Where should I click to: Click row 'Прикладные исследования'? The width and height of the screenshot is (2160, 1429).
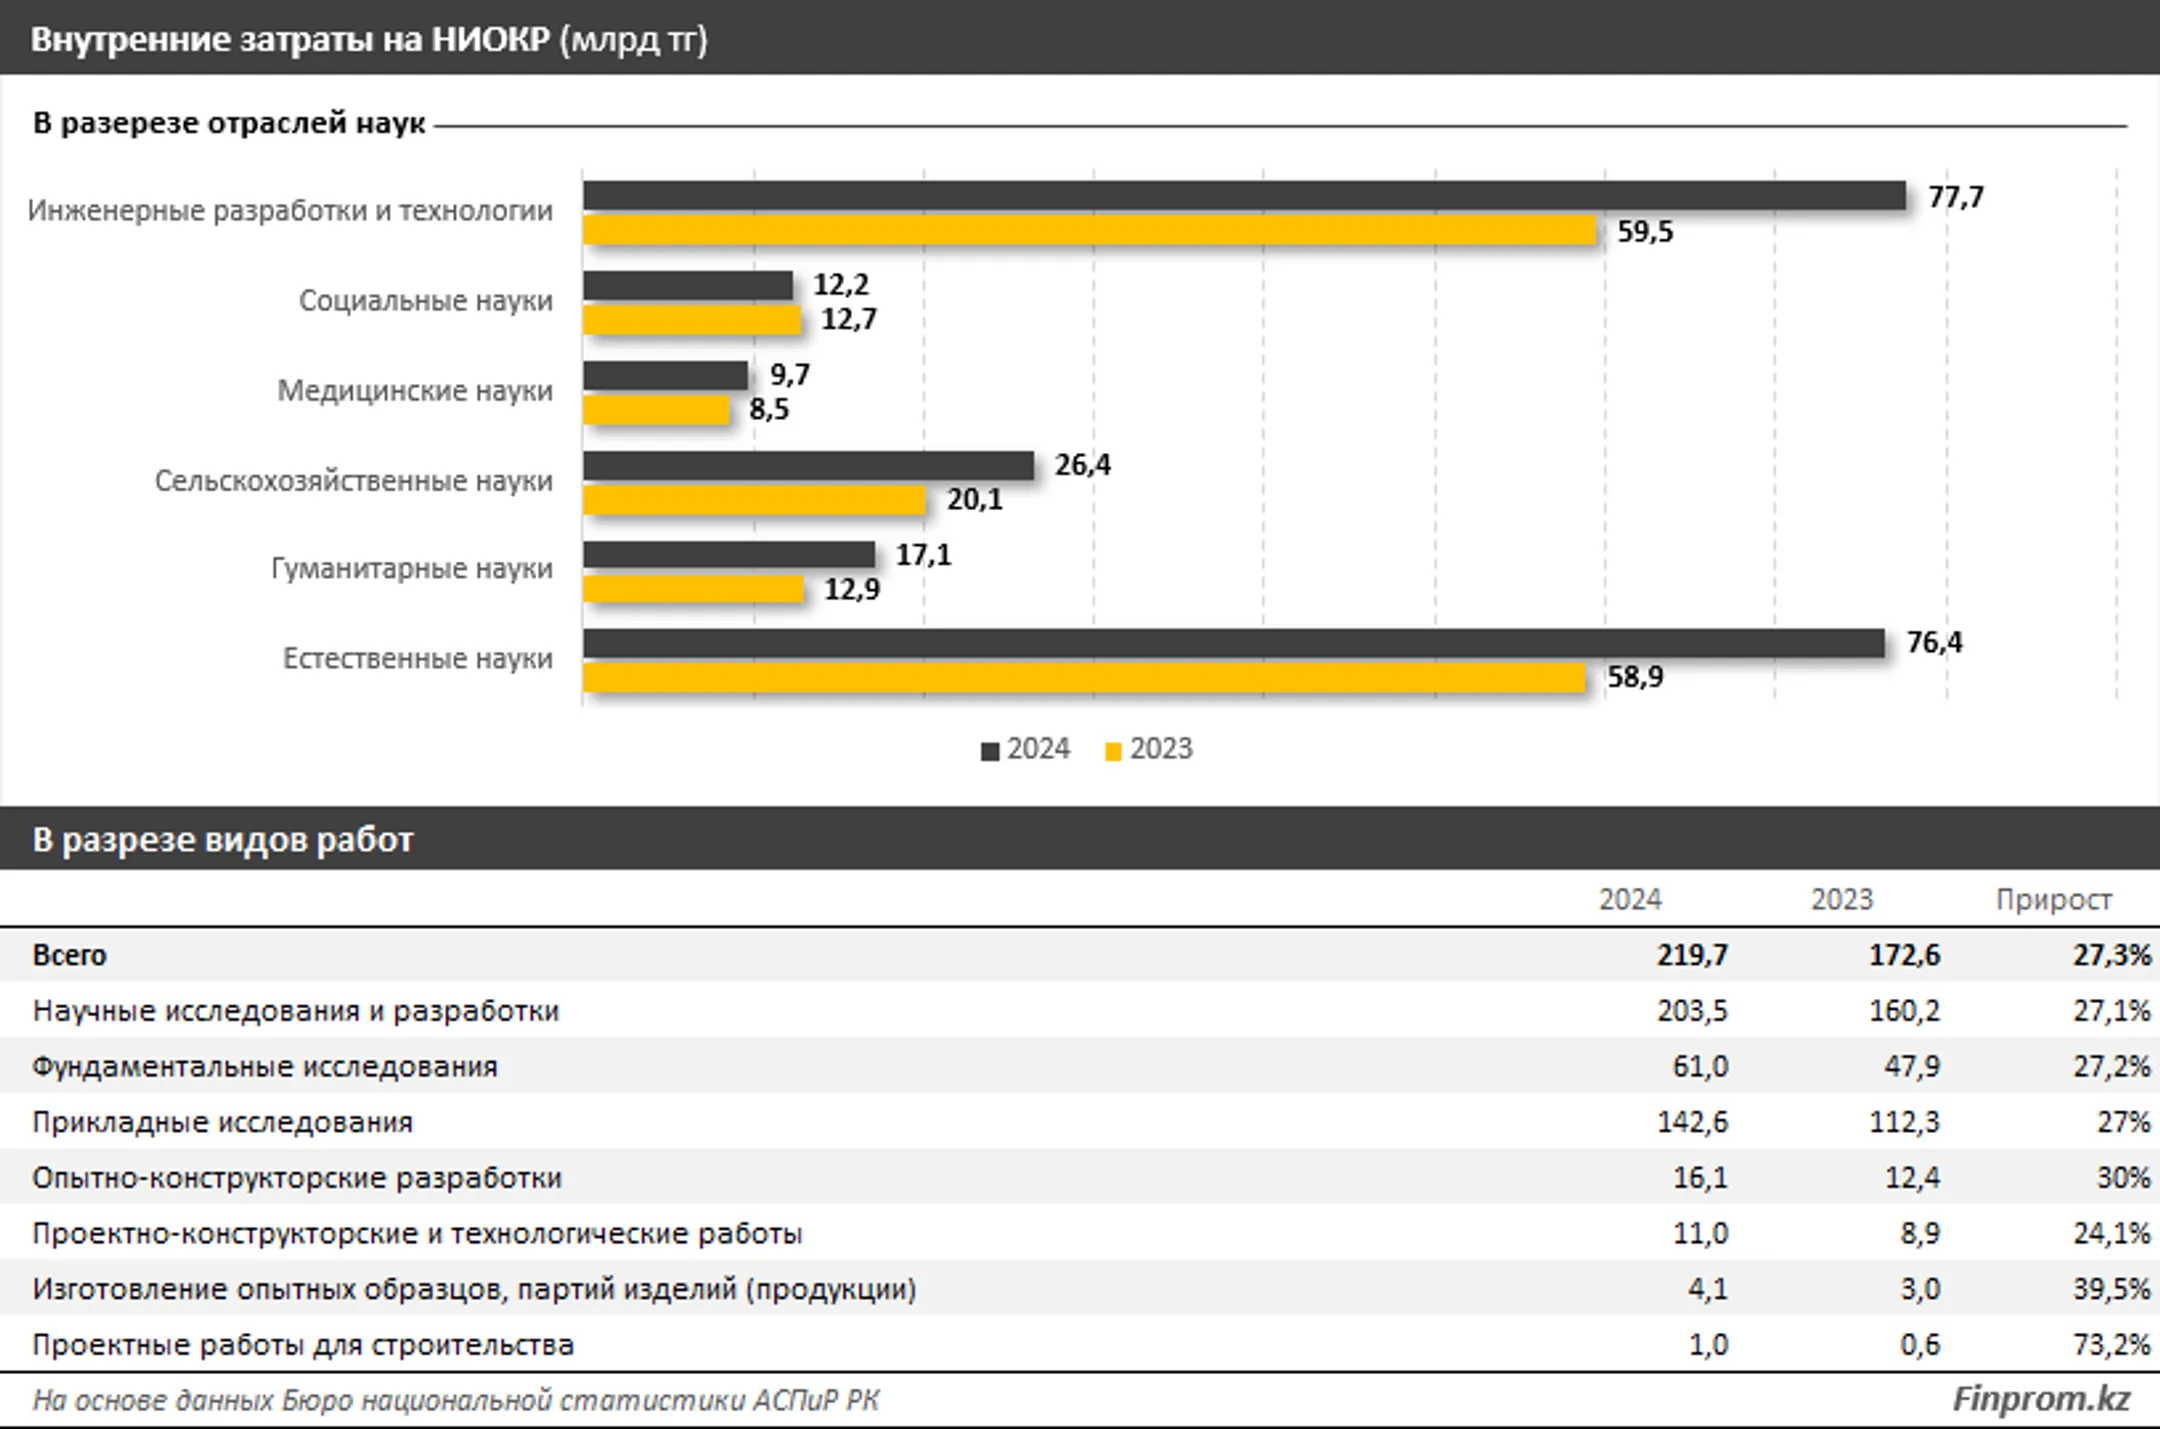1080,1122
